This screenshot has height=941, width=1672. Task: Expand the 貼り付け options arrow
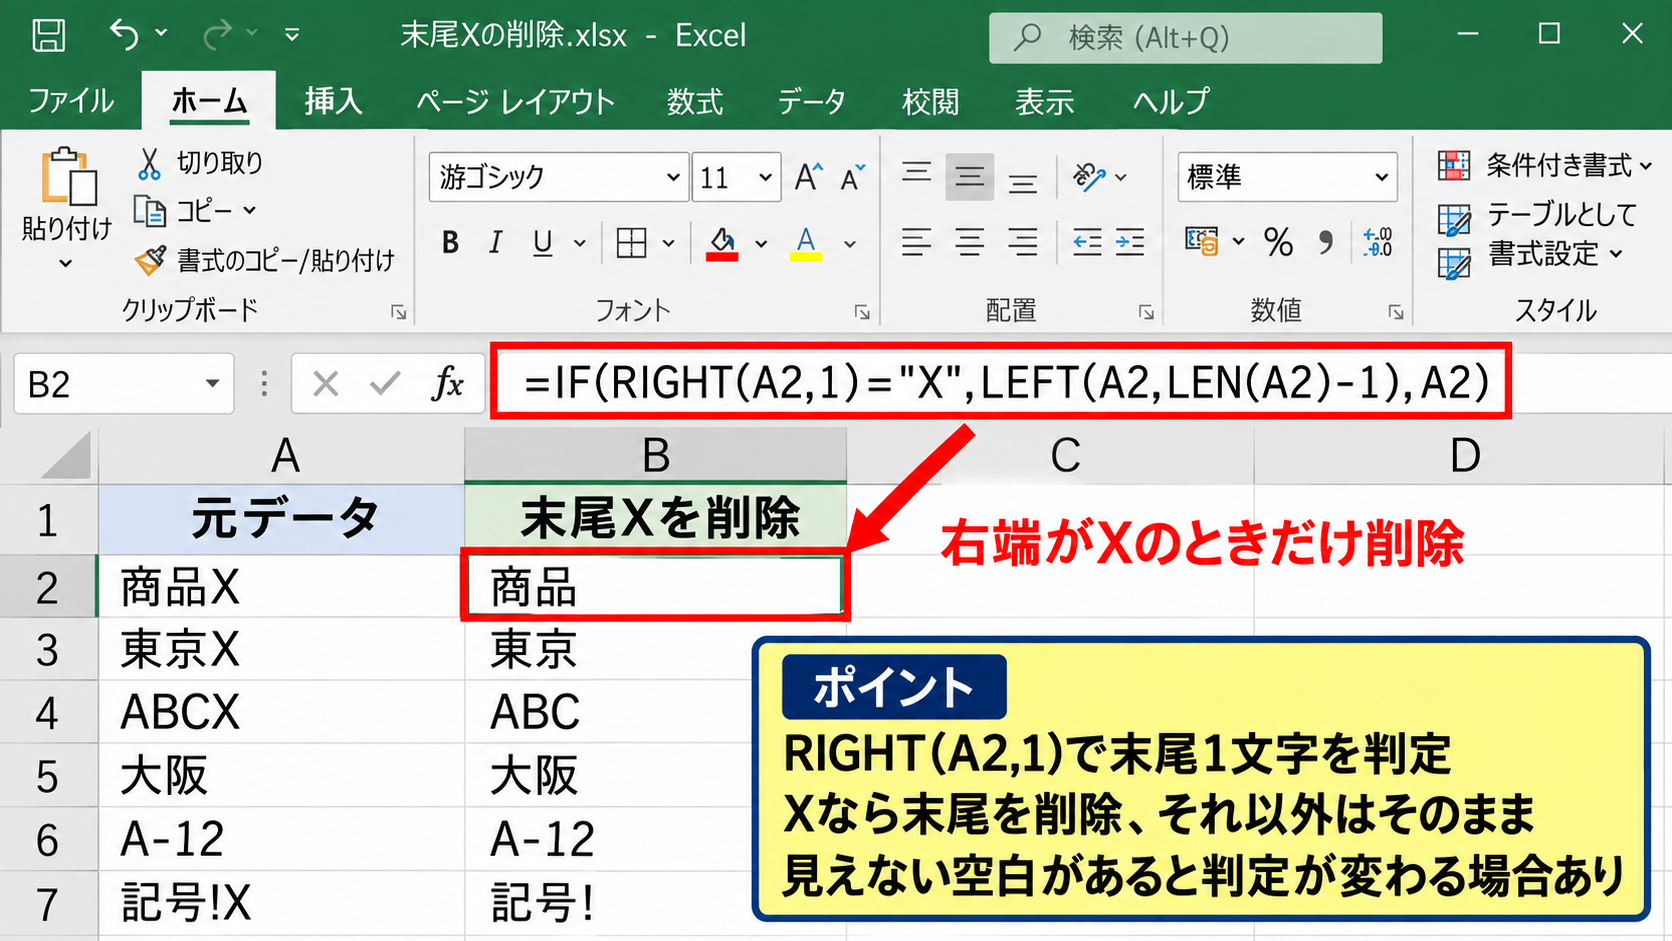pyautogui.click(x=66, y=264)
